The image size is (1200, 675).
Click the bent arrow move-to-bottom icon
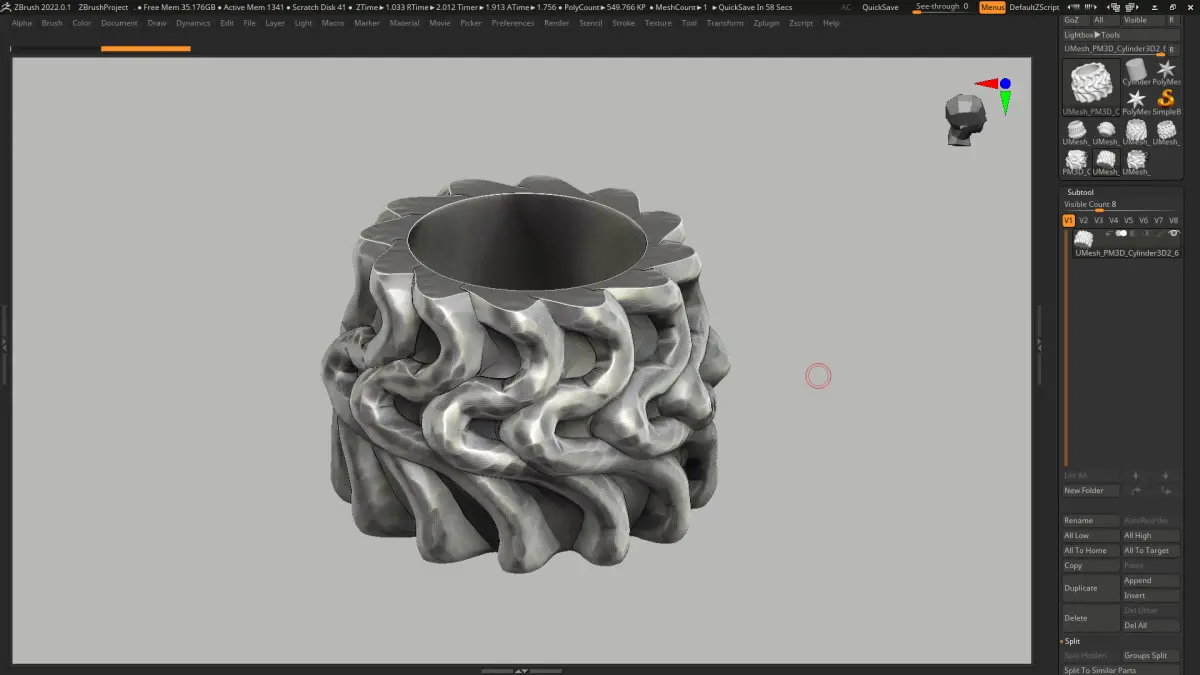[1166, 491]
